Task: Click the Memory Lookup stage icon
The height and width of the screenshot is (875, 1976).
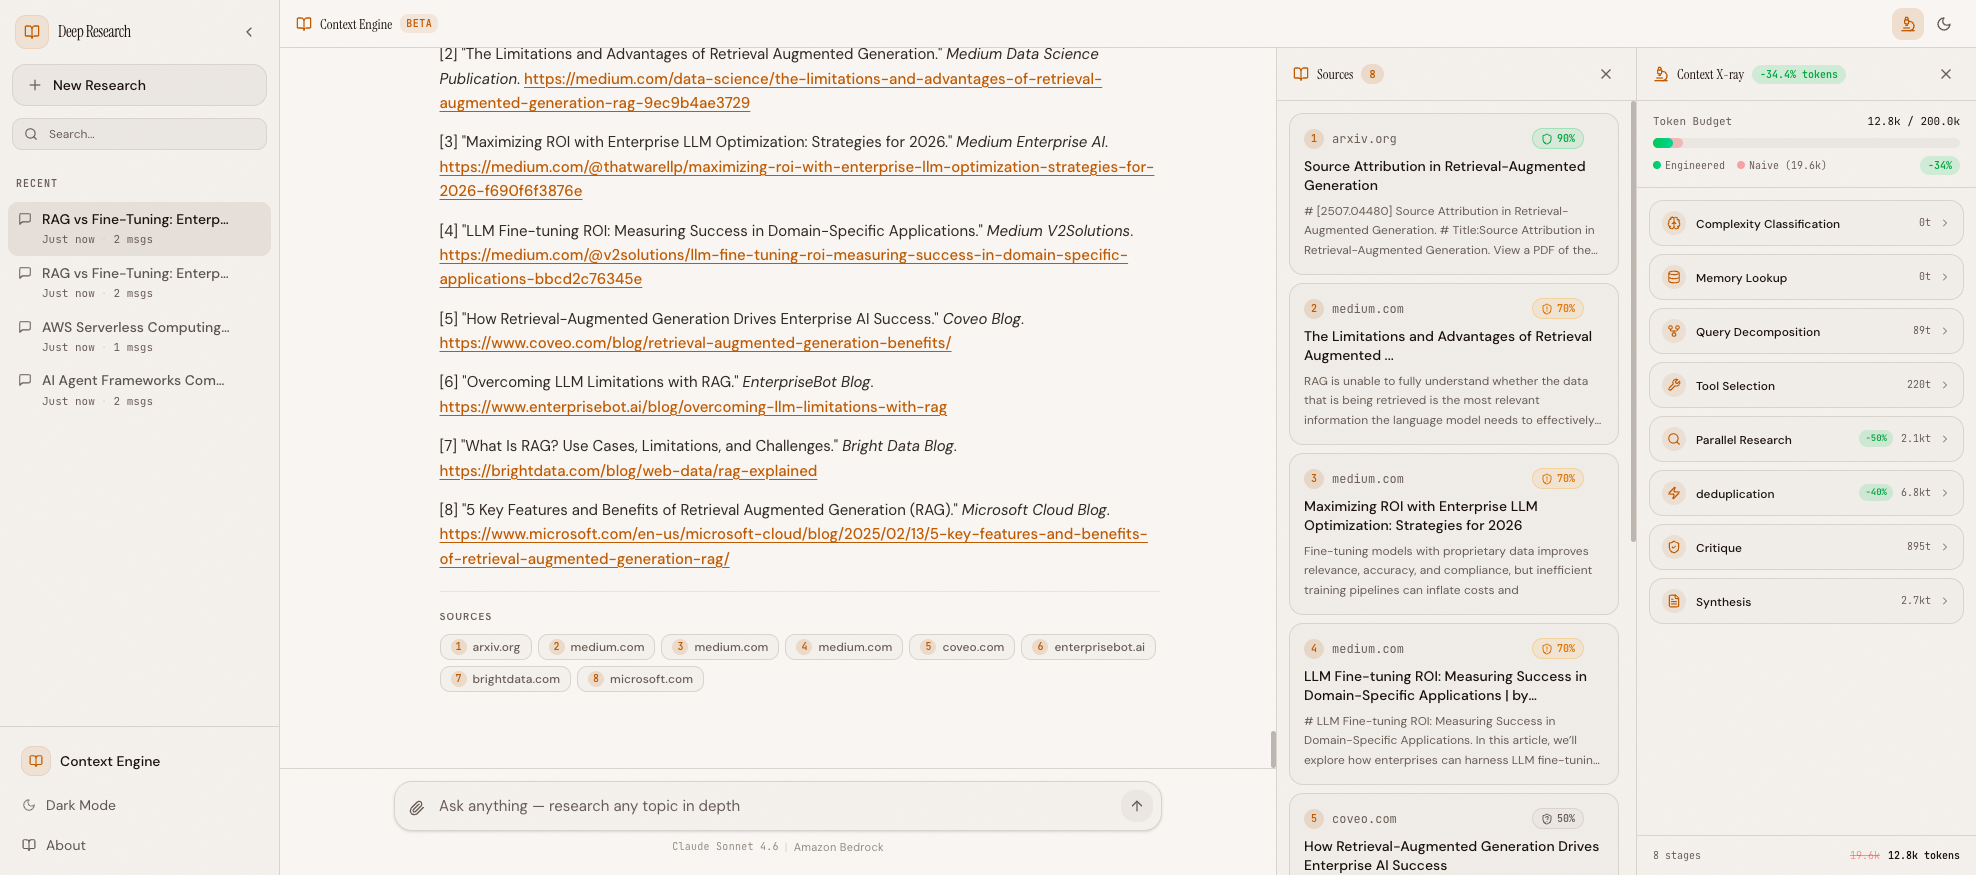Action: [x=1674, y=278]
